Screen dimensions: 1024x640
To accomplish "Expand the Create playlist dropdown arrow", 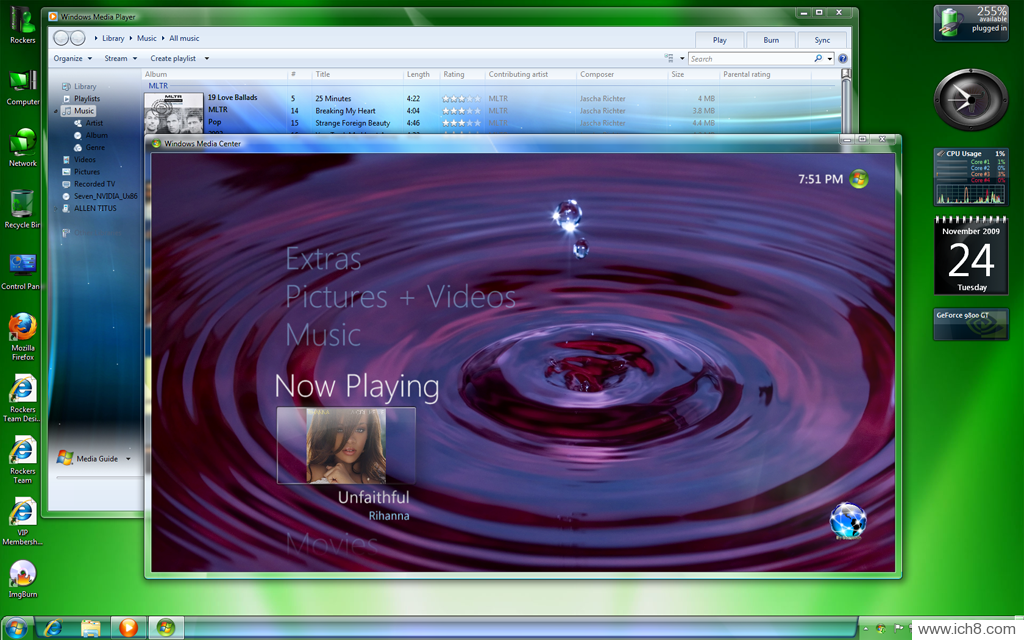I will point(207,59).
